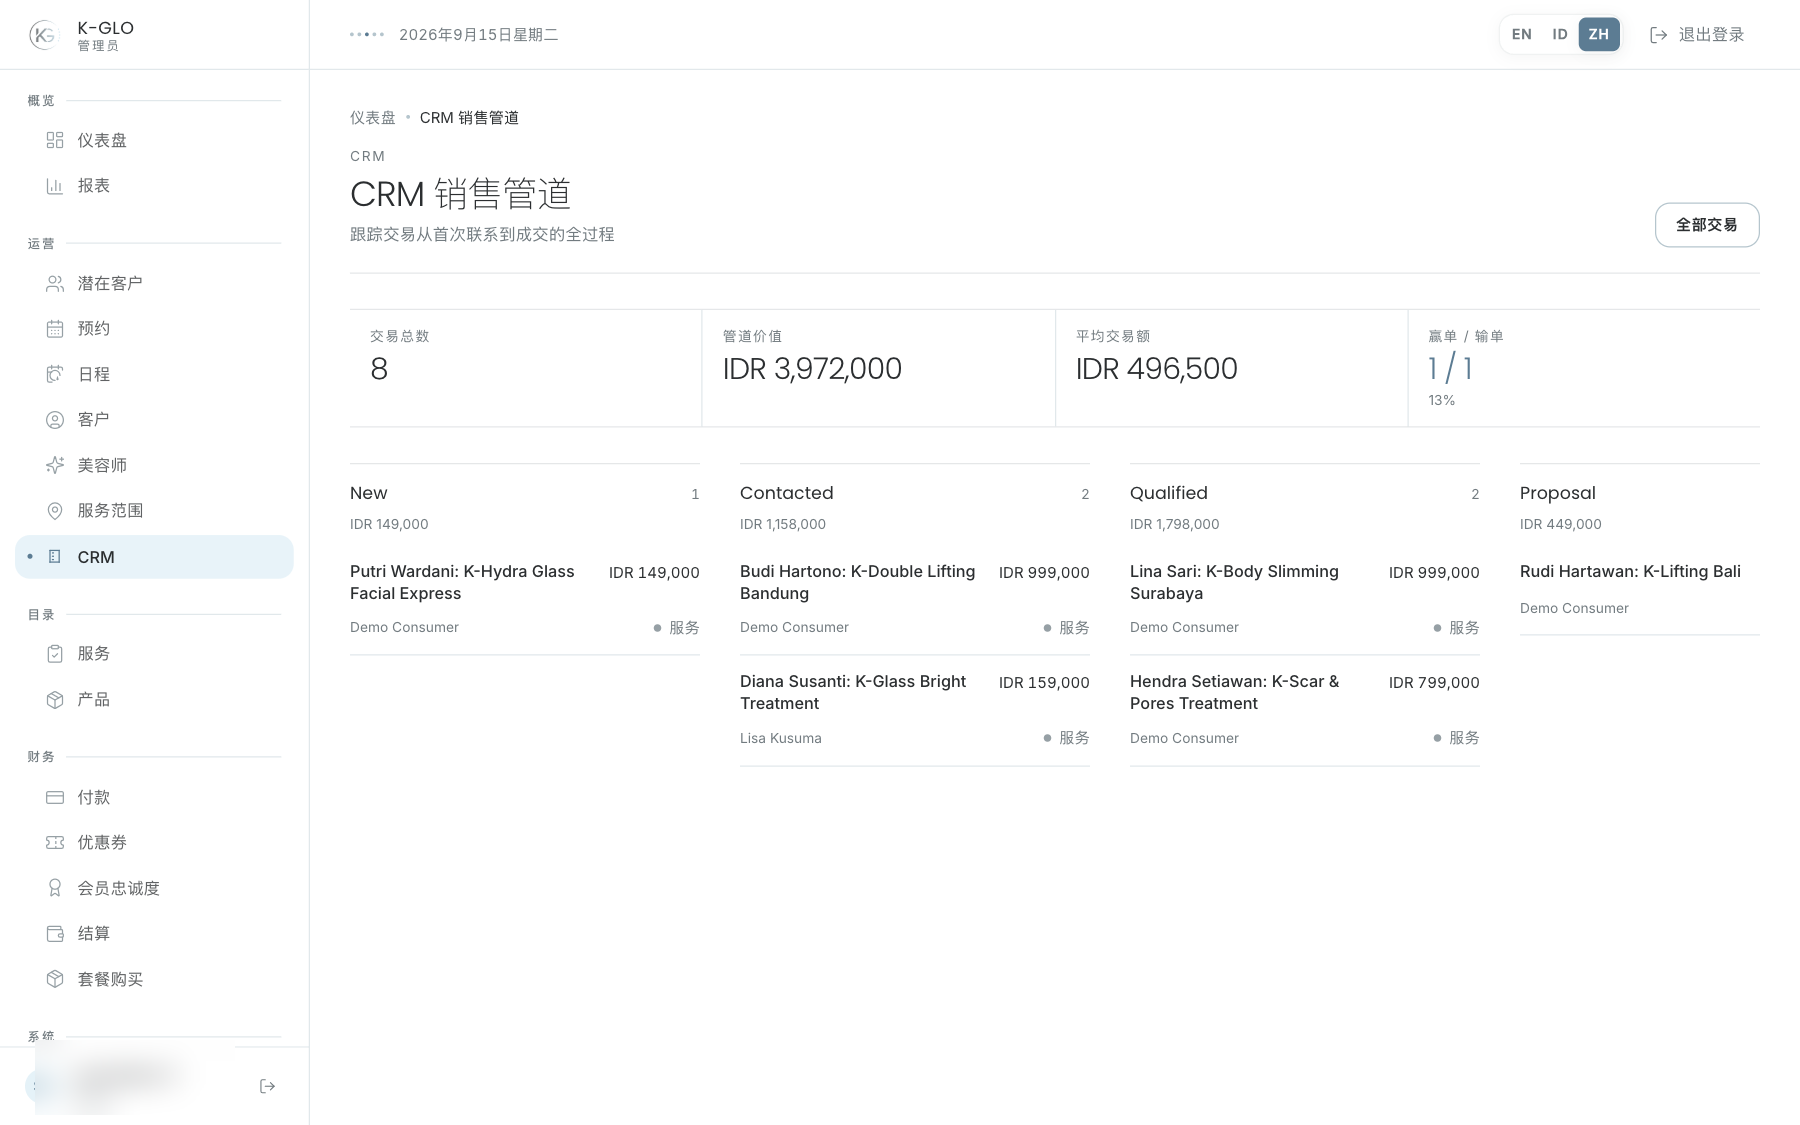1800x1125 pixels.
Task: Click the Qualified column header
Action: click(1168, 493)
